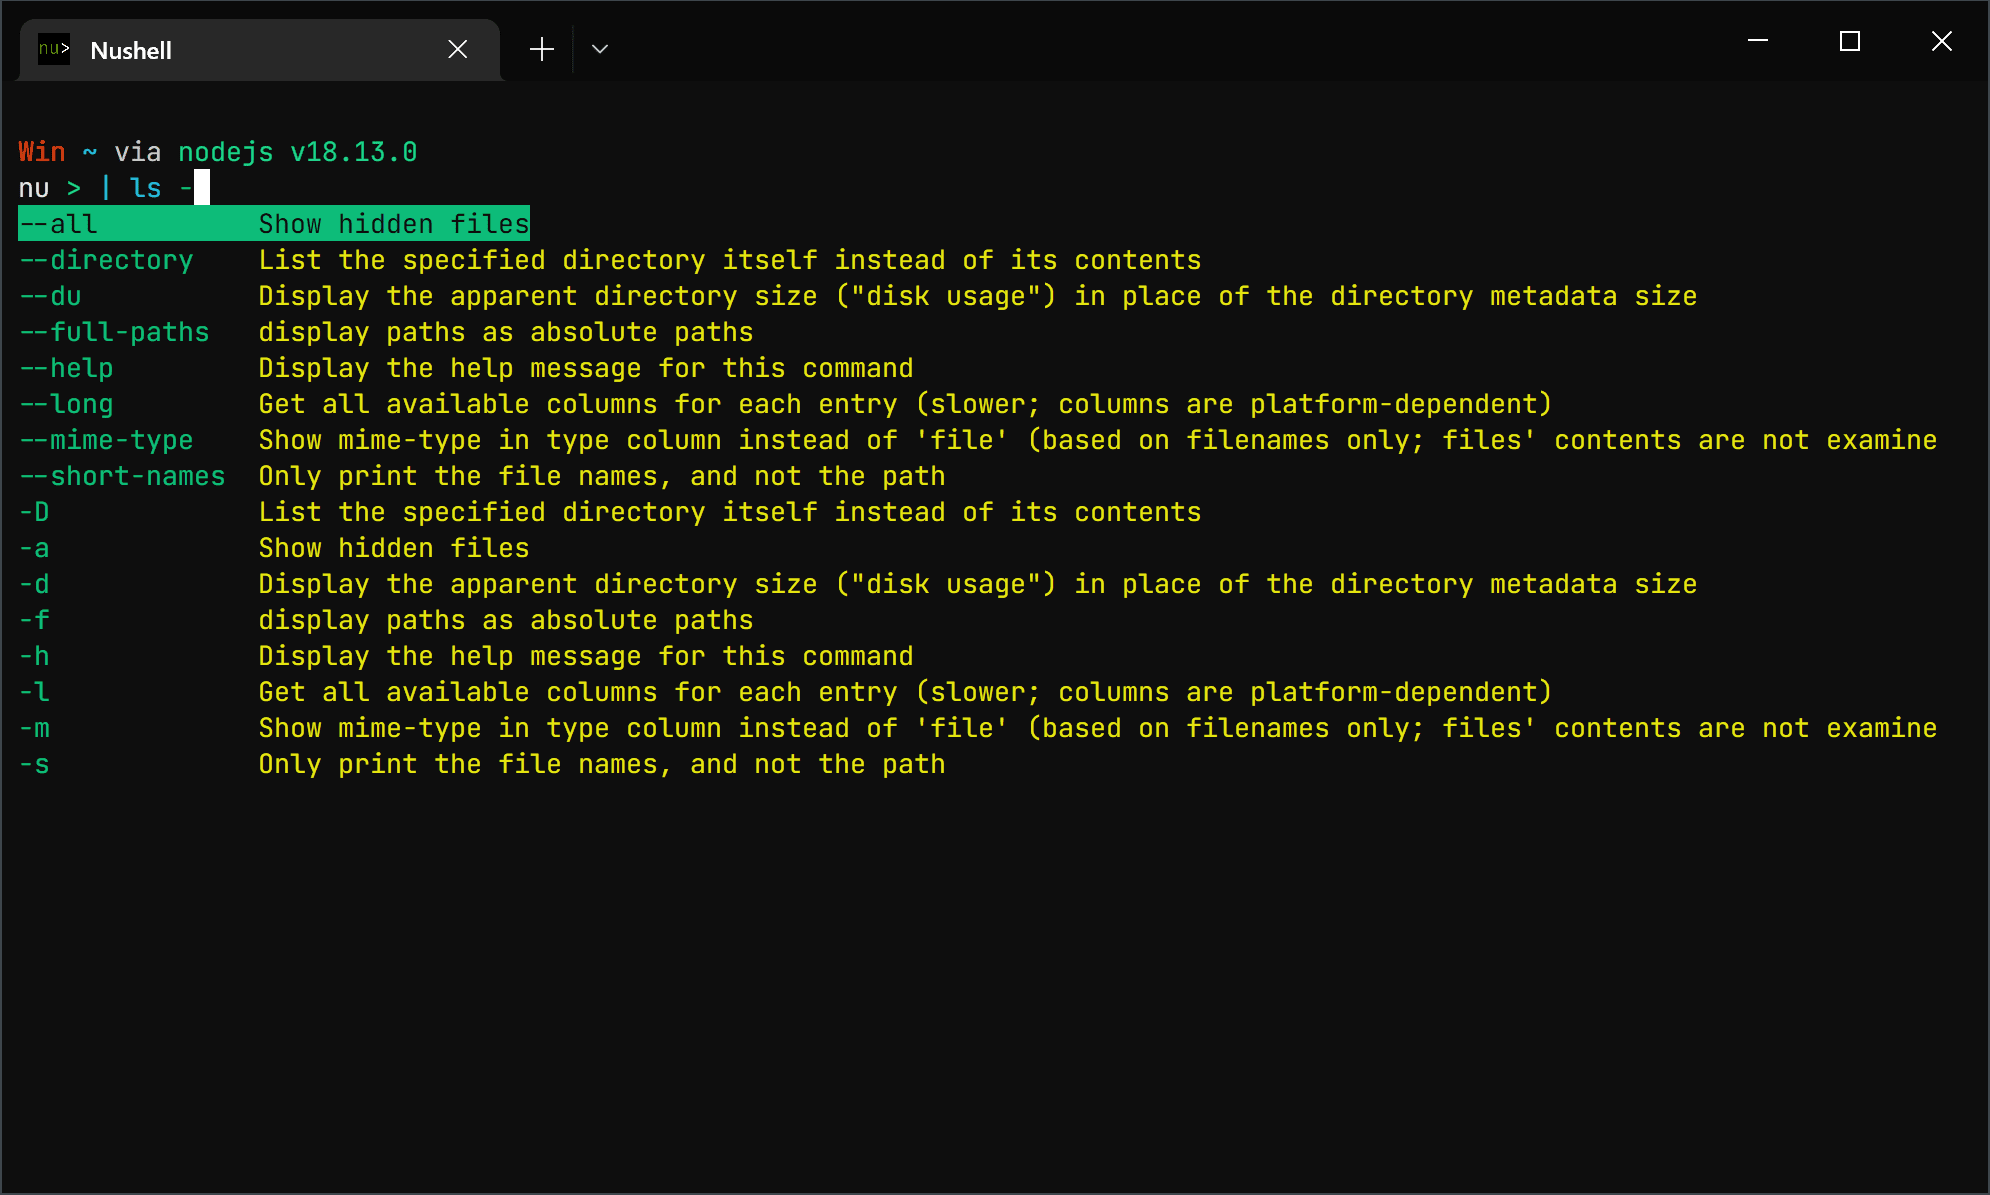
Task: Expand the new tab profile dropdown
Action: [x=600, y=49]
